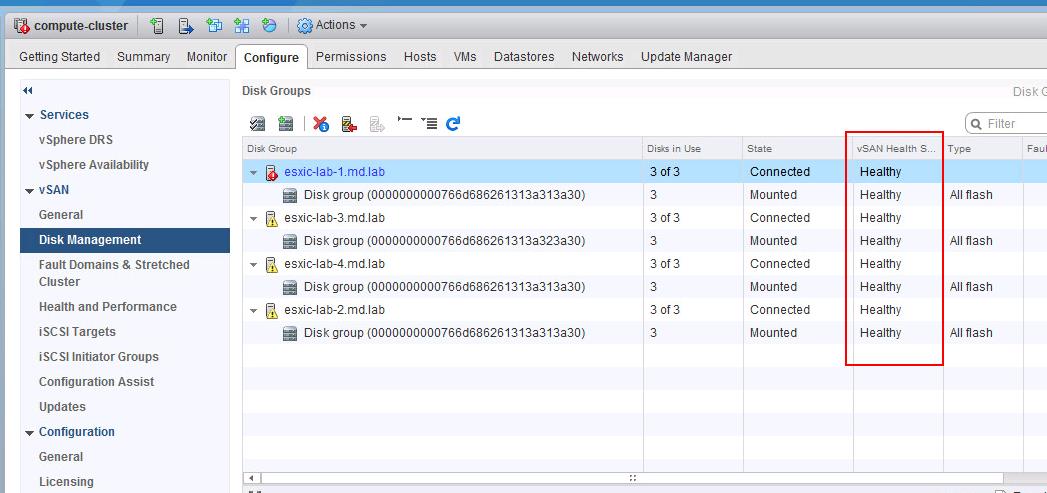Click the search magnifier in Filter box
1047x493 pixels.
tap(976, 124)
